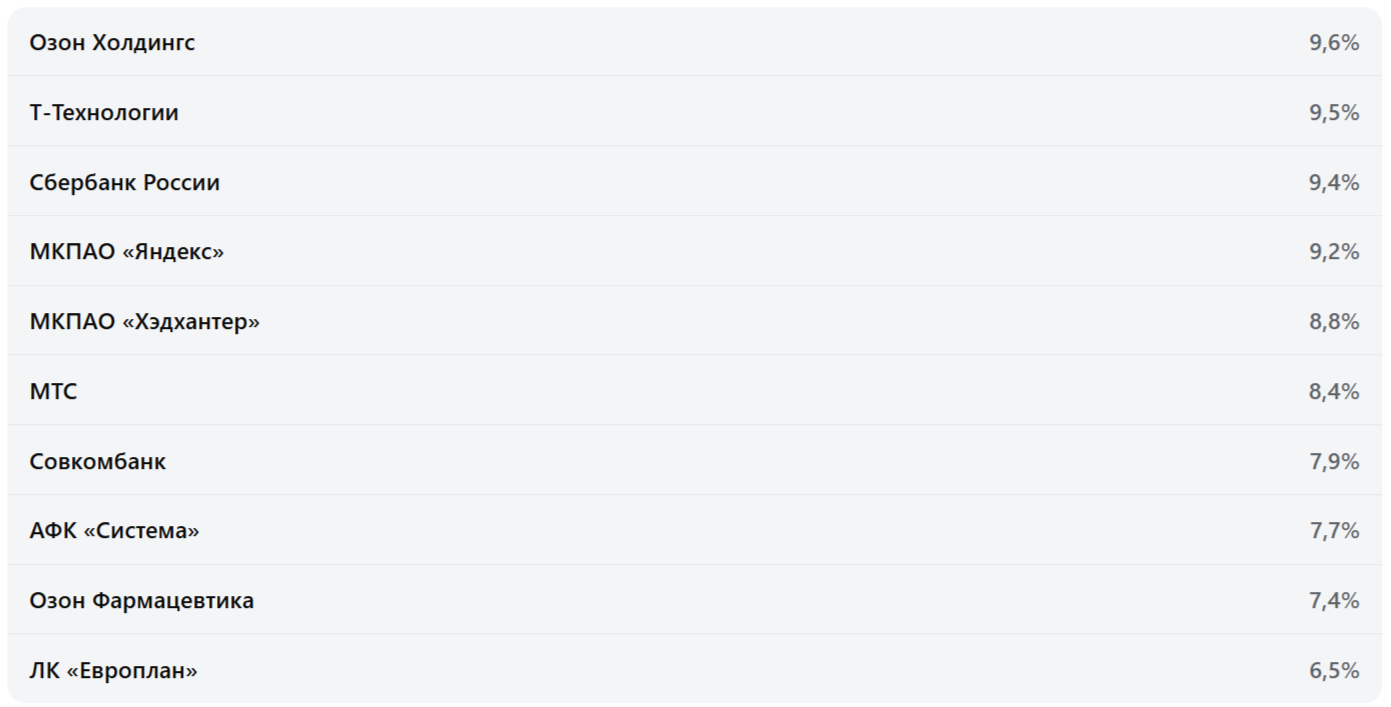
Task: Open the ЛК «Европлан» entry
Action: [x=113, y=670]
